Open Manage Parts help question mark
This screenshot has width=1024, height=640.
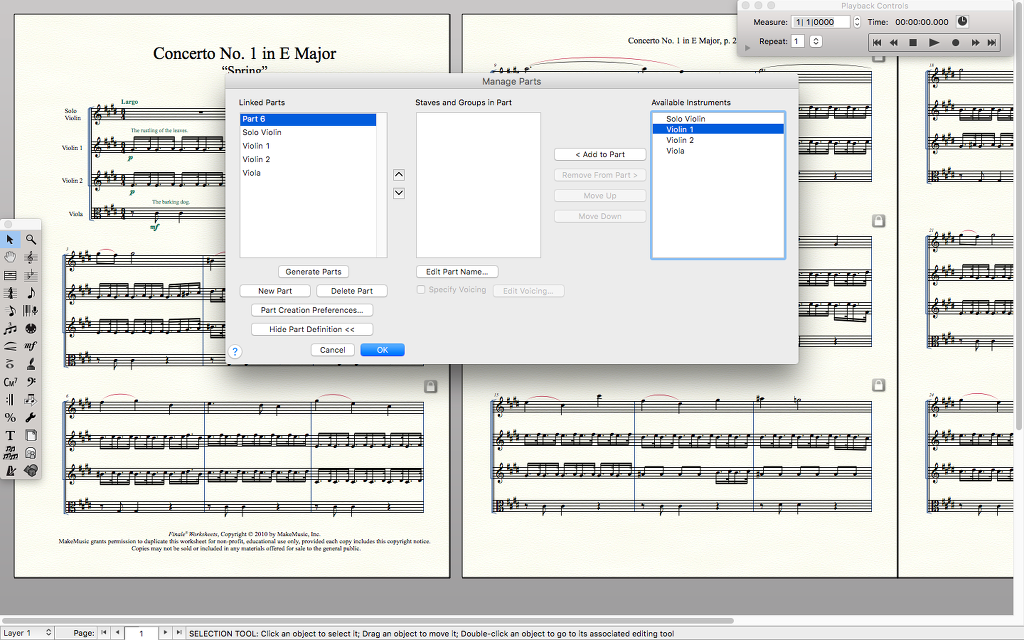click(x=235, y=351)
